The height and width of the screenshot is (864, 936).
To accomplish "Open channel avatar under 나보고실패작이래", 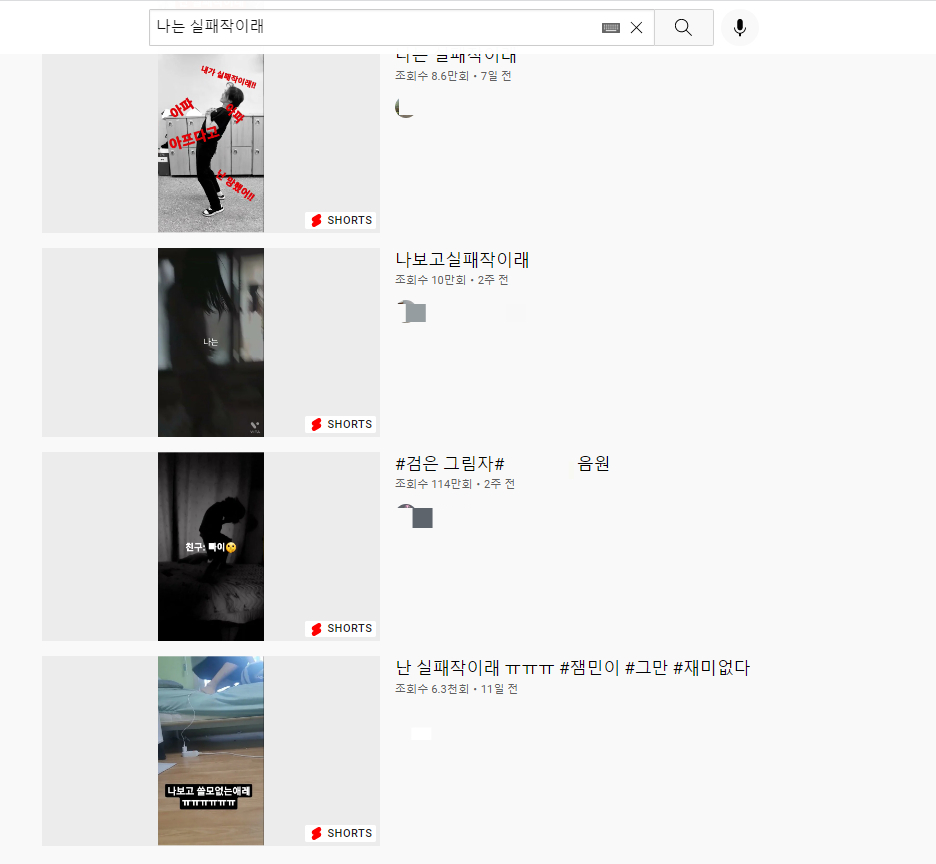I will [x=411, y=312].
